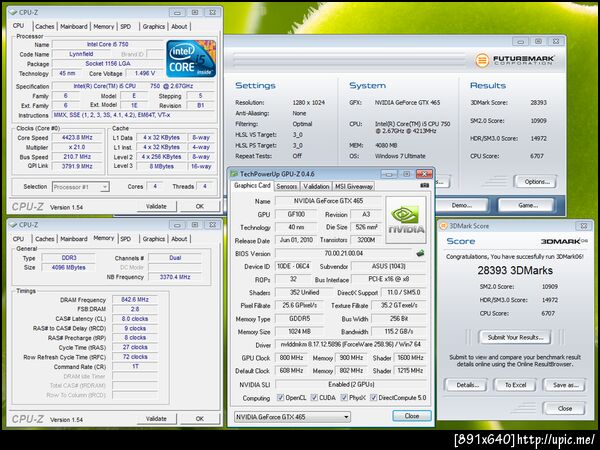Open the Sensors tab in GPU-Z

[x=287, y=186]
